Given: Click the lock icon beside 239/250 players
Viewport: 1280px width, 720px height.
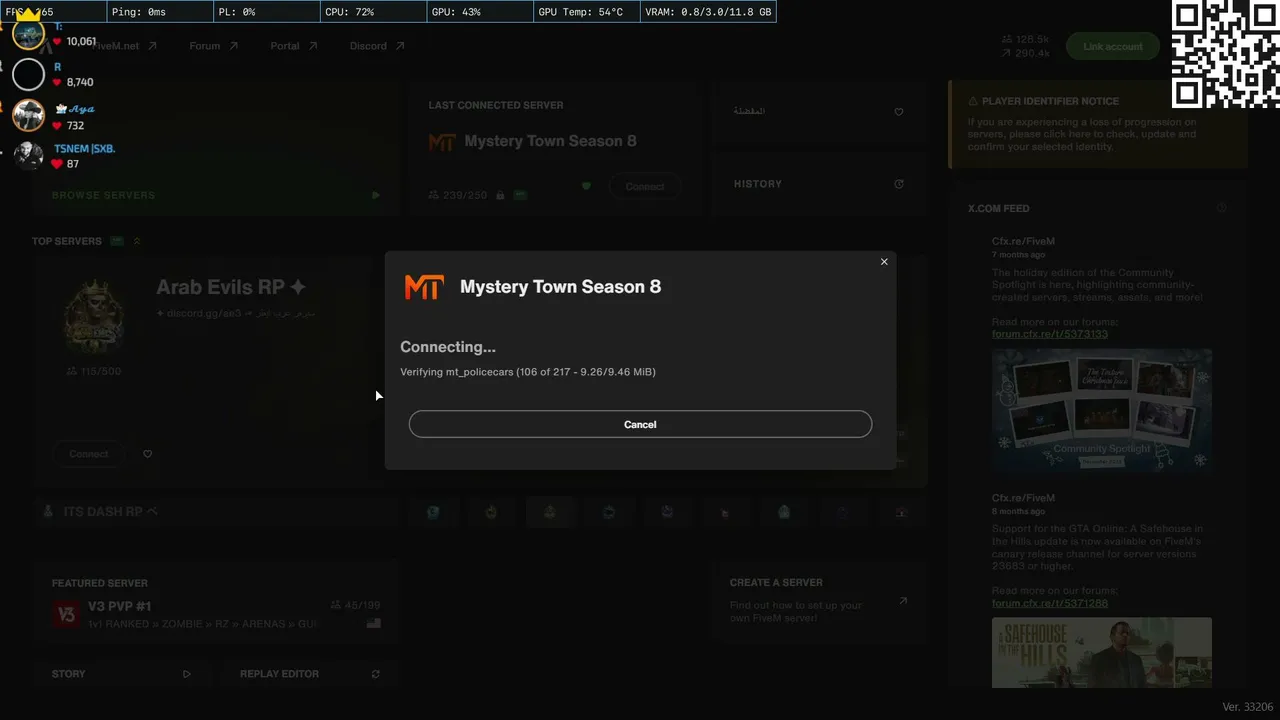Looking at the screenshot, I should coord(500,195).
